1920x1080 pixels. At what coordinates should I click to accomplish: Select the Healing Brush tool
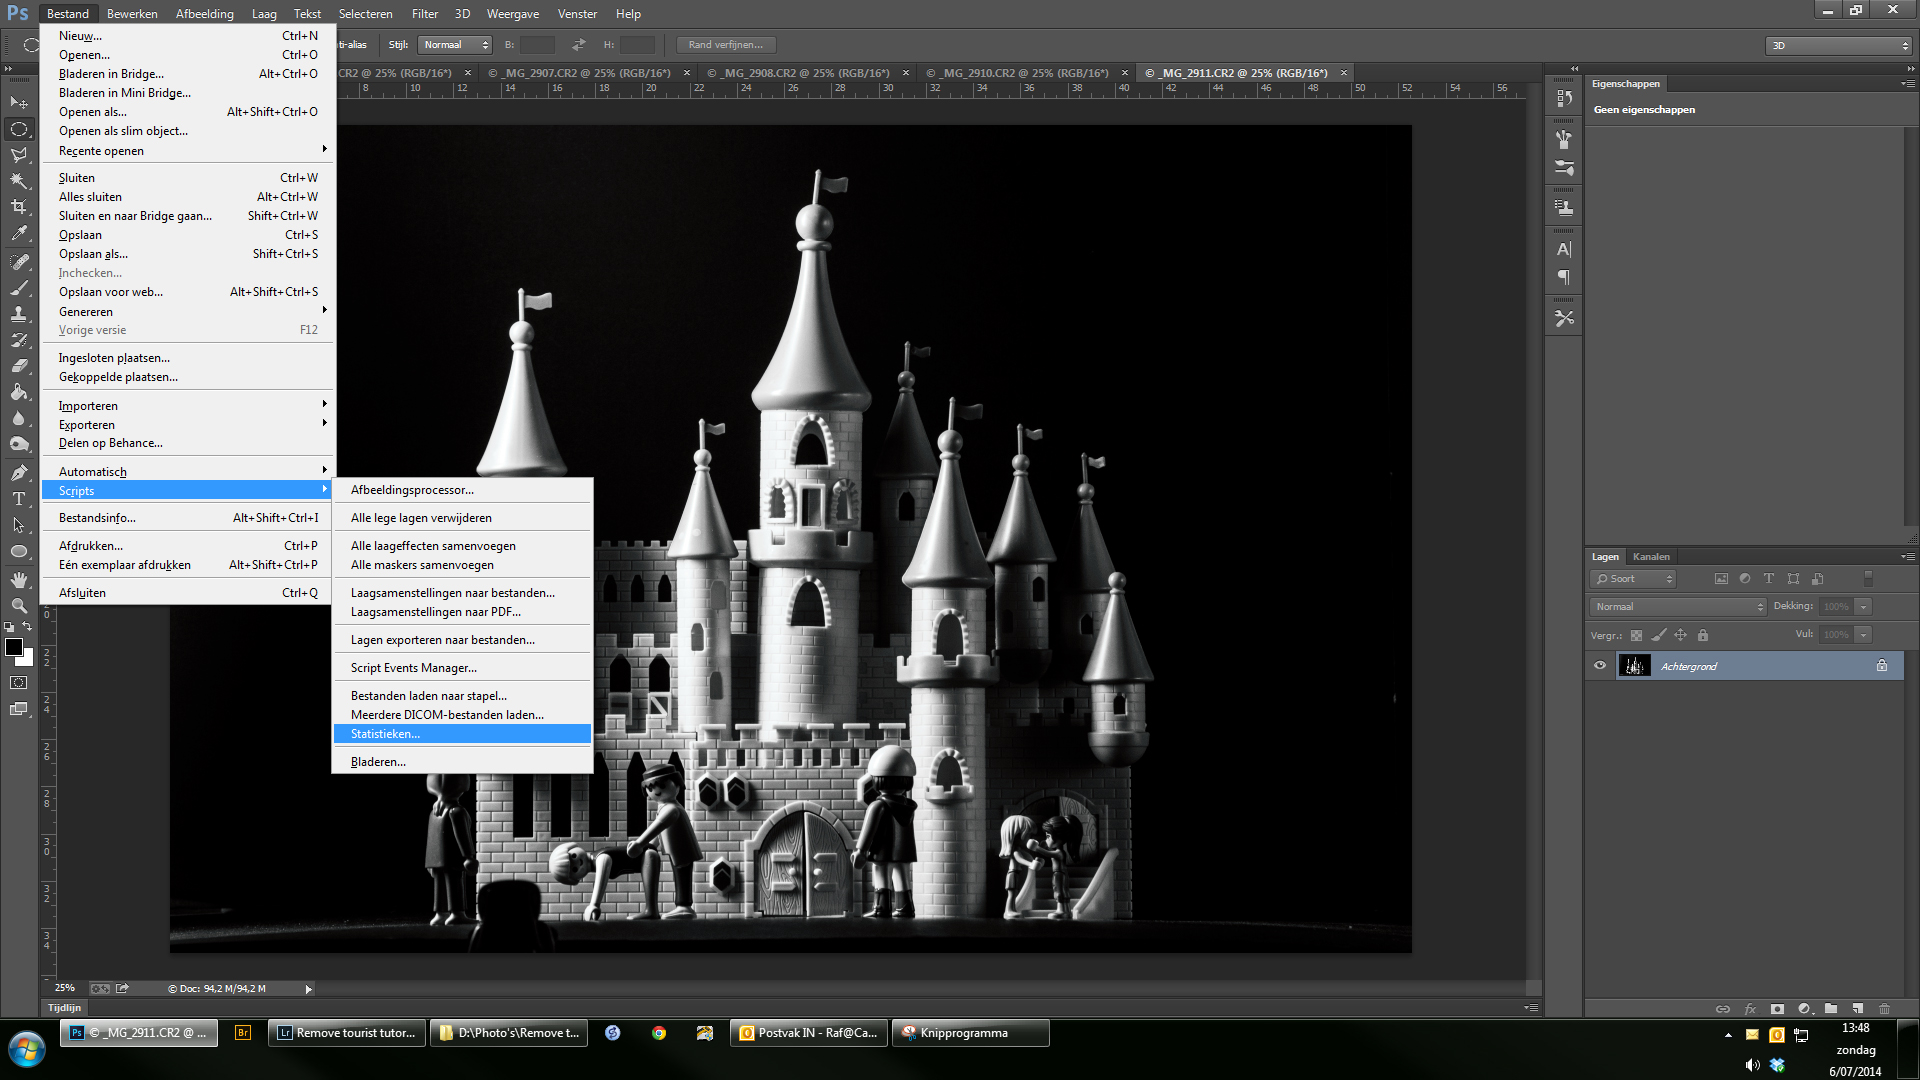19,262
